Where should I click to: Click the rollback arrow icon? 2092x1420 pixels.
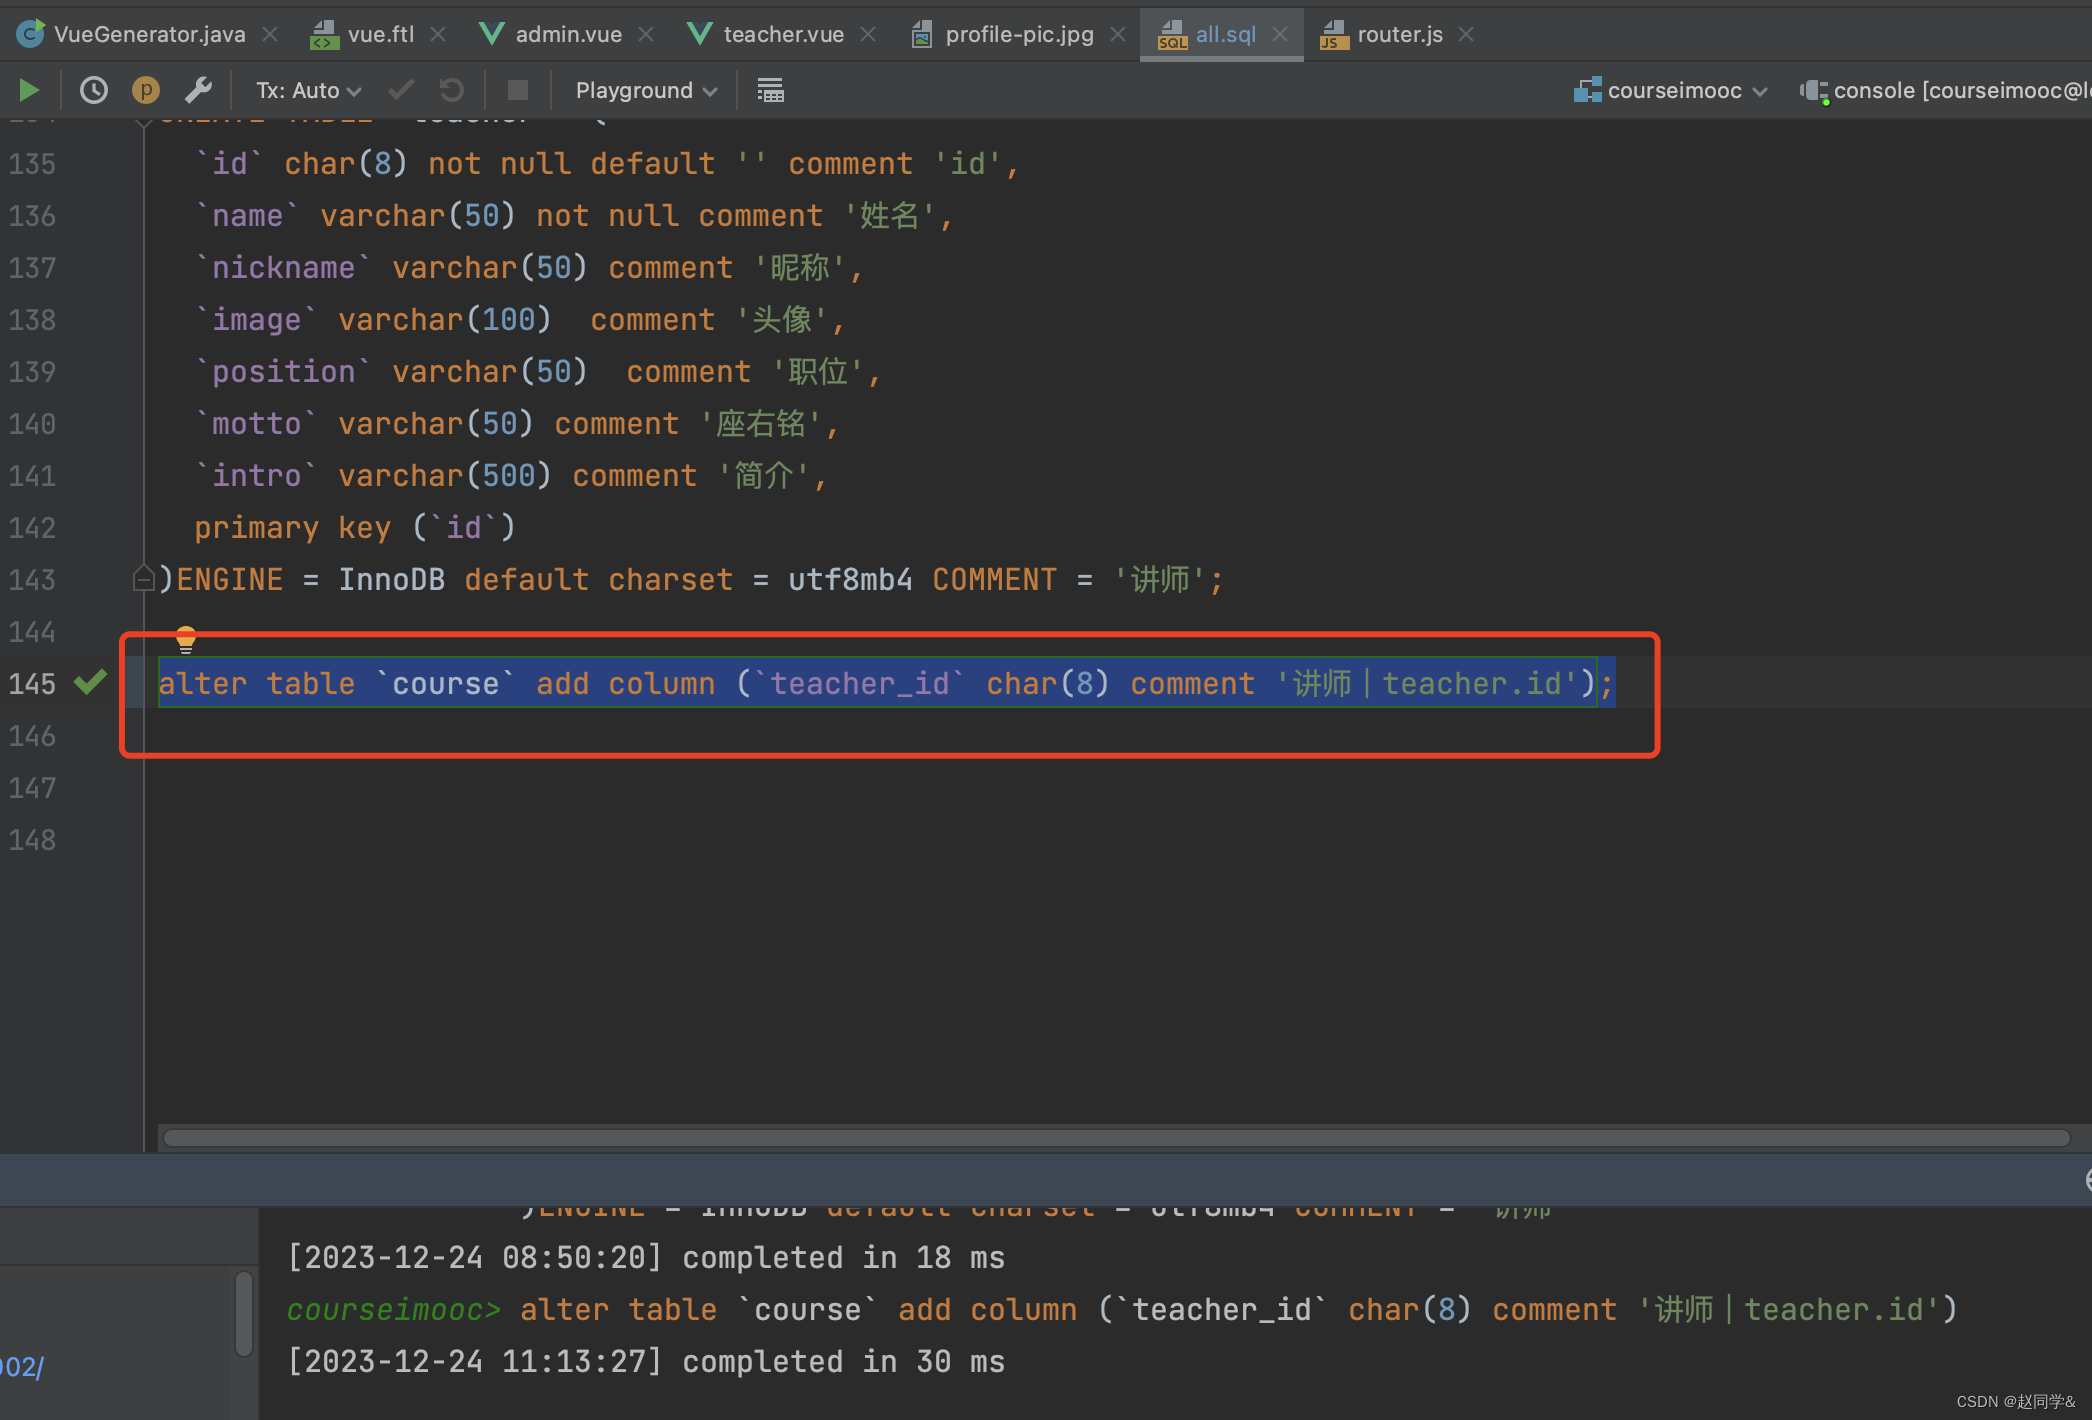(452, 91)
